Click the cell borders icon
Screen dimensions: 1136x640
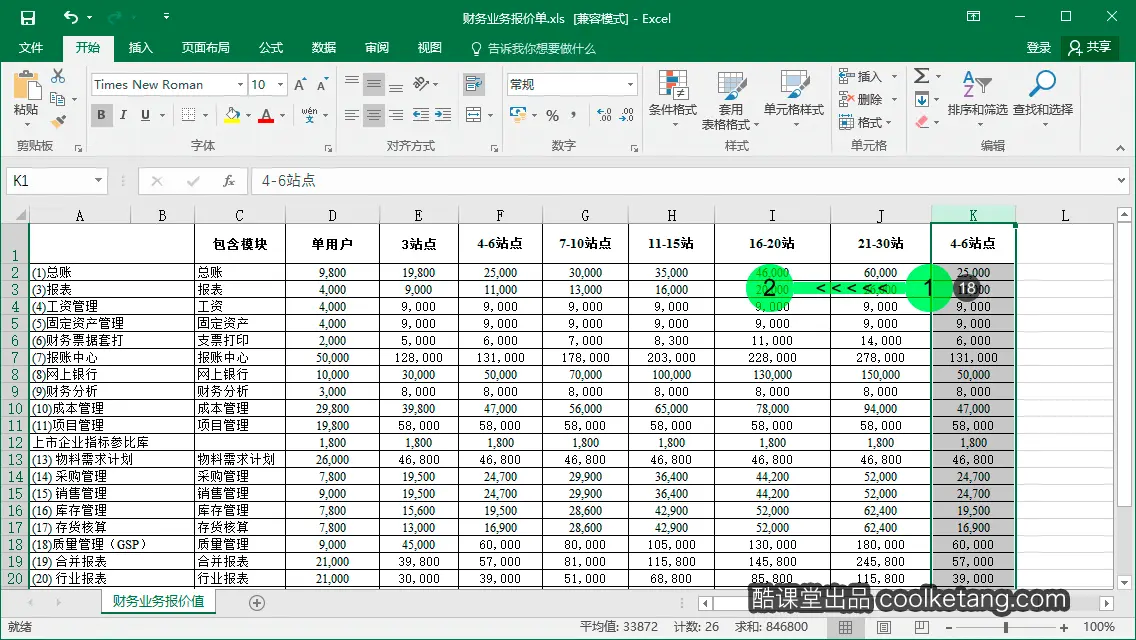188,115
